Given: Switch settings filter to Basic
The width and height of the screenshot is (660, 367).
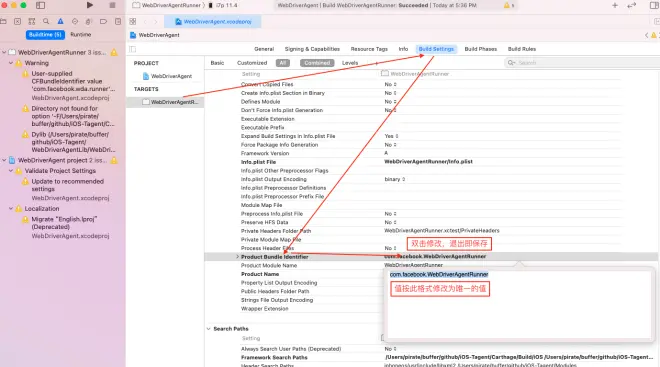Looking at the screenshot, I should click(217, 63).
